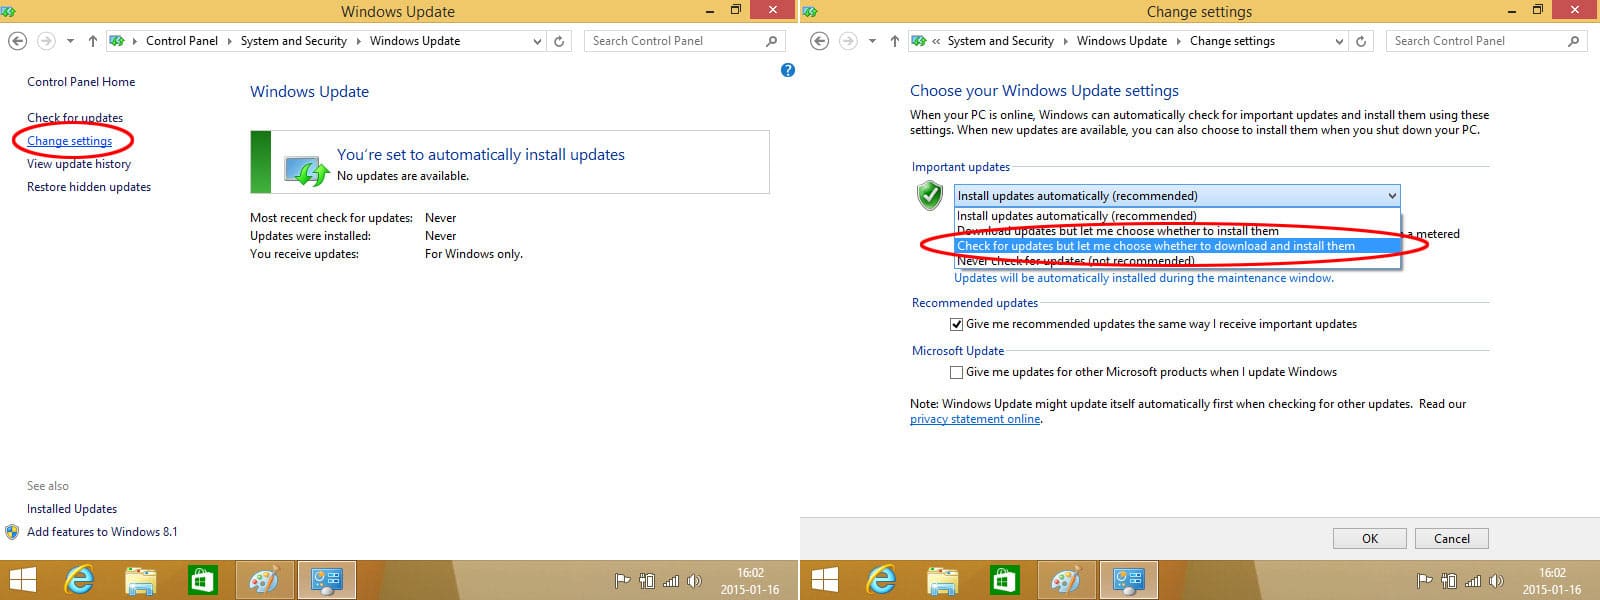Click Forward arrow in Change settings window
1600x600 pixels.
click(848, 41)
